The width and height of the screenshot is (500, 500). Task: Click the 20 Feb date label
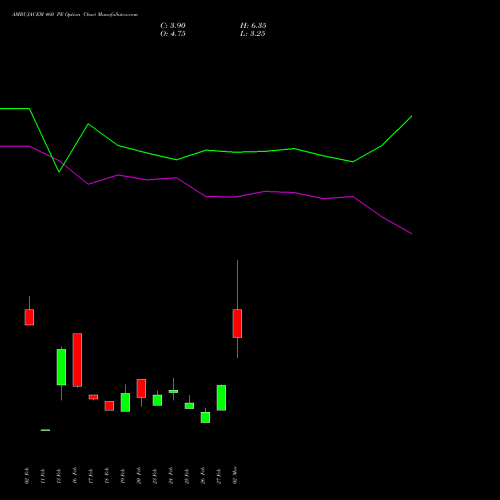(139, 476)
